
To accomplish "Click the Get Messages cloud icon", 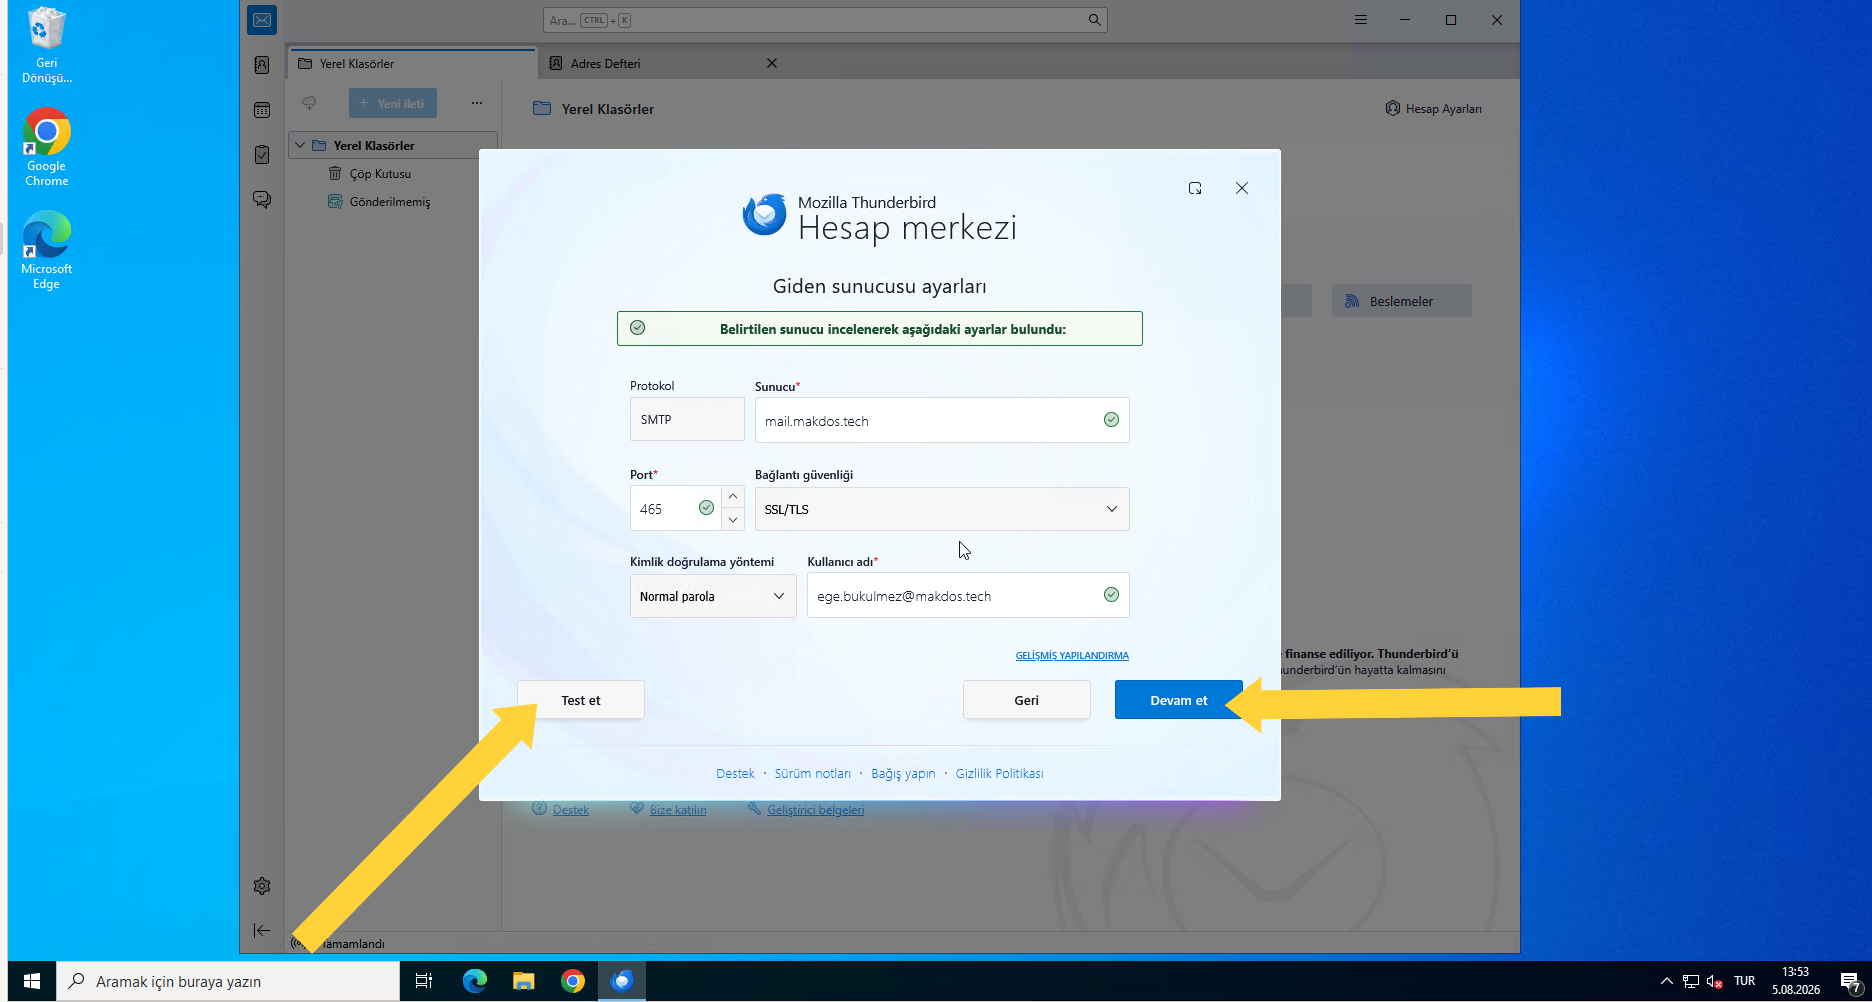I will pos(309,103).
